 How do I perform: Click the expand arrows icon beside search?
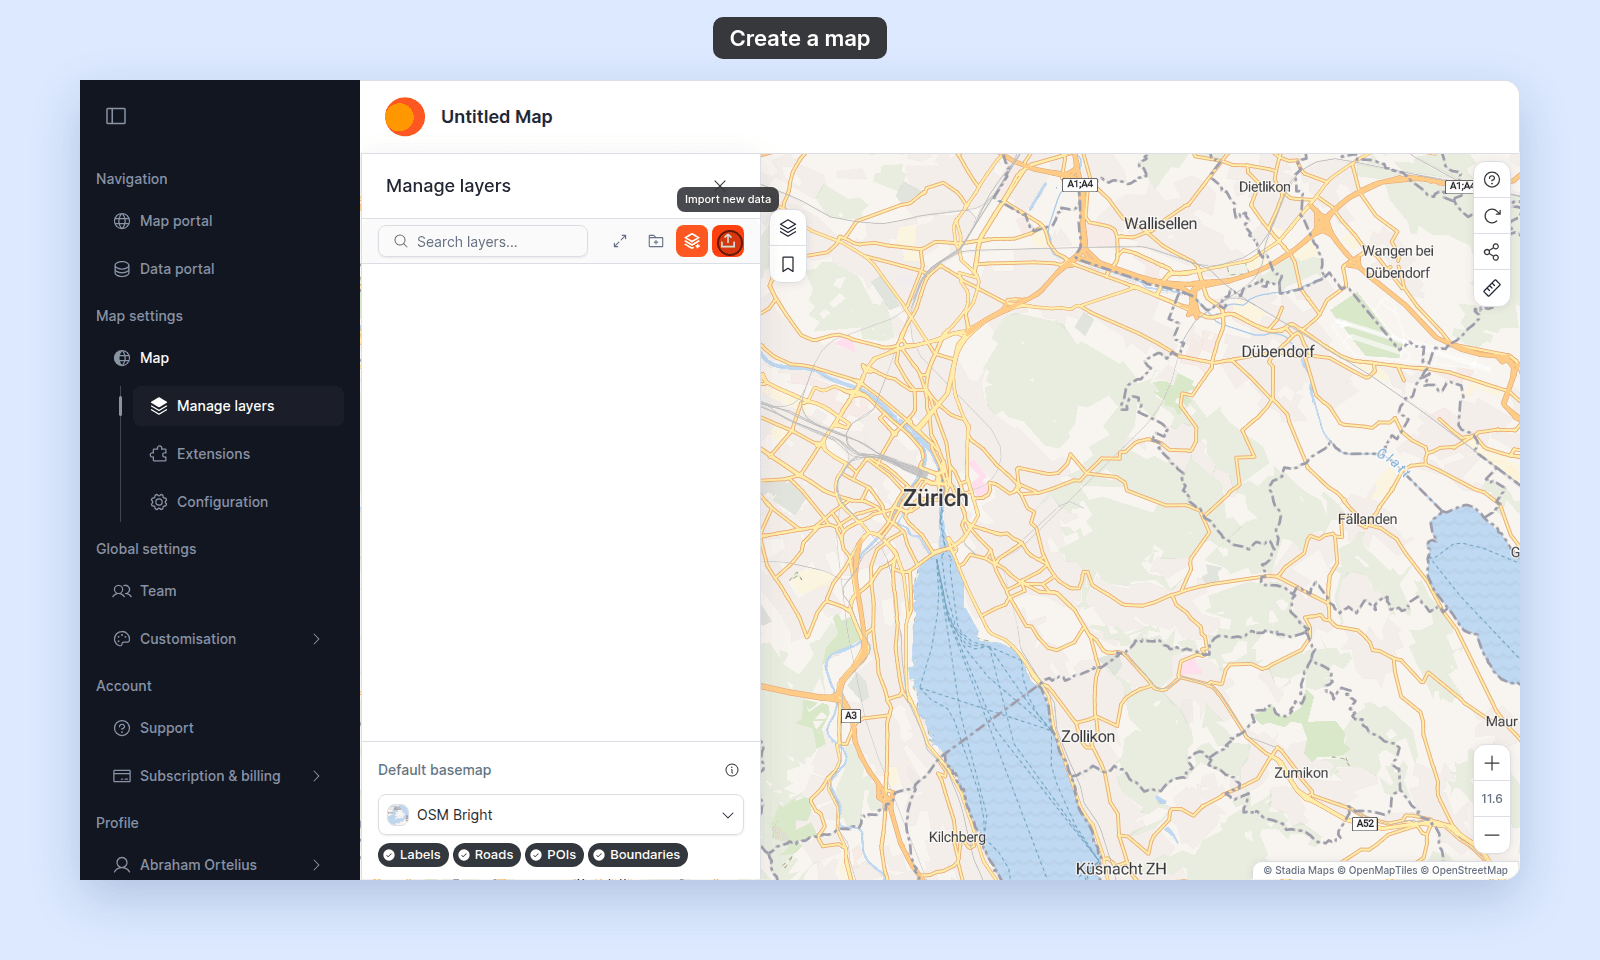click(x=620, y=241)
